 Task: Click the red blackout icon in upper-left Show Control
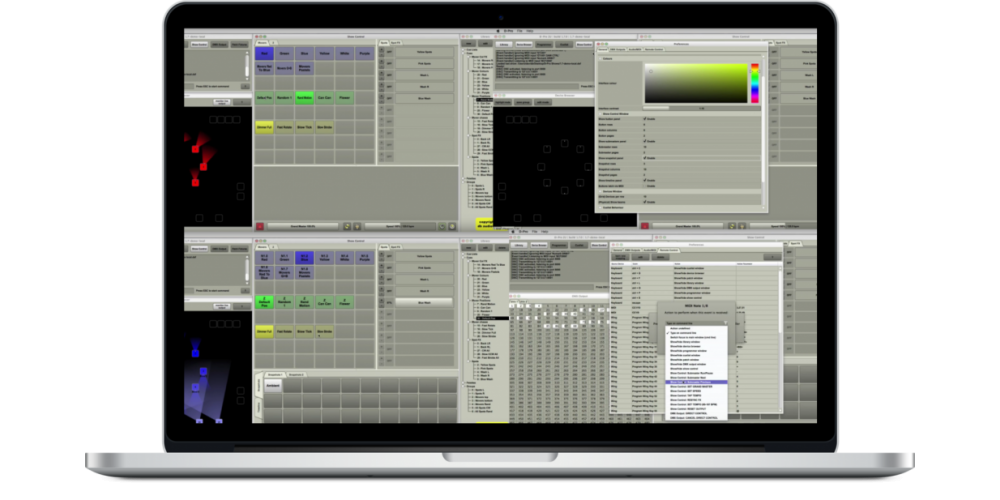coord(260,226)
